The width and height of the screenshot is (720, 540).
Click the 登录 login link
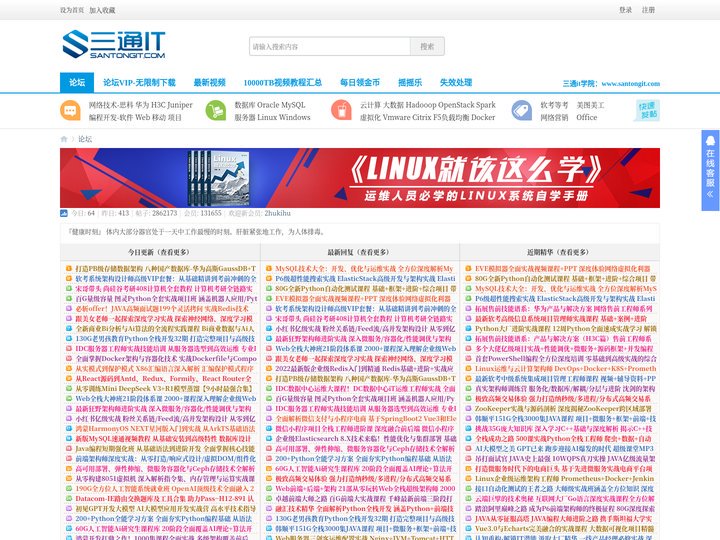pyautogui.click(x=625, y=10)
